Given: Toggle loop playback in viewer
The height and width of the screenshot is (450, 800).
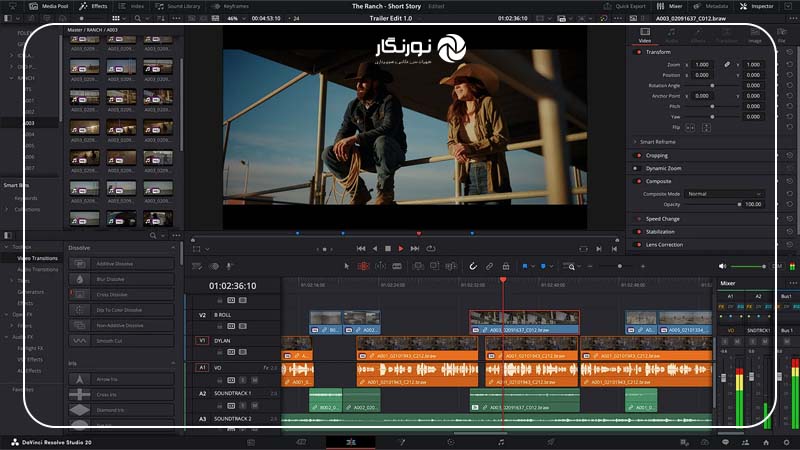Looking at the screenshot, I should (431, 248).
